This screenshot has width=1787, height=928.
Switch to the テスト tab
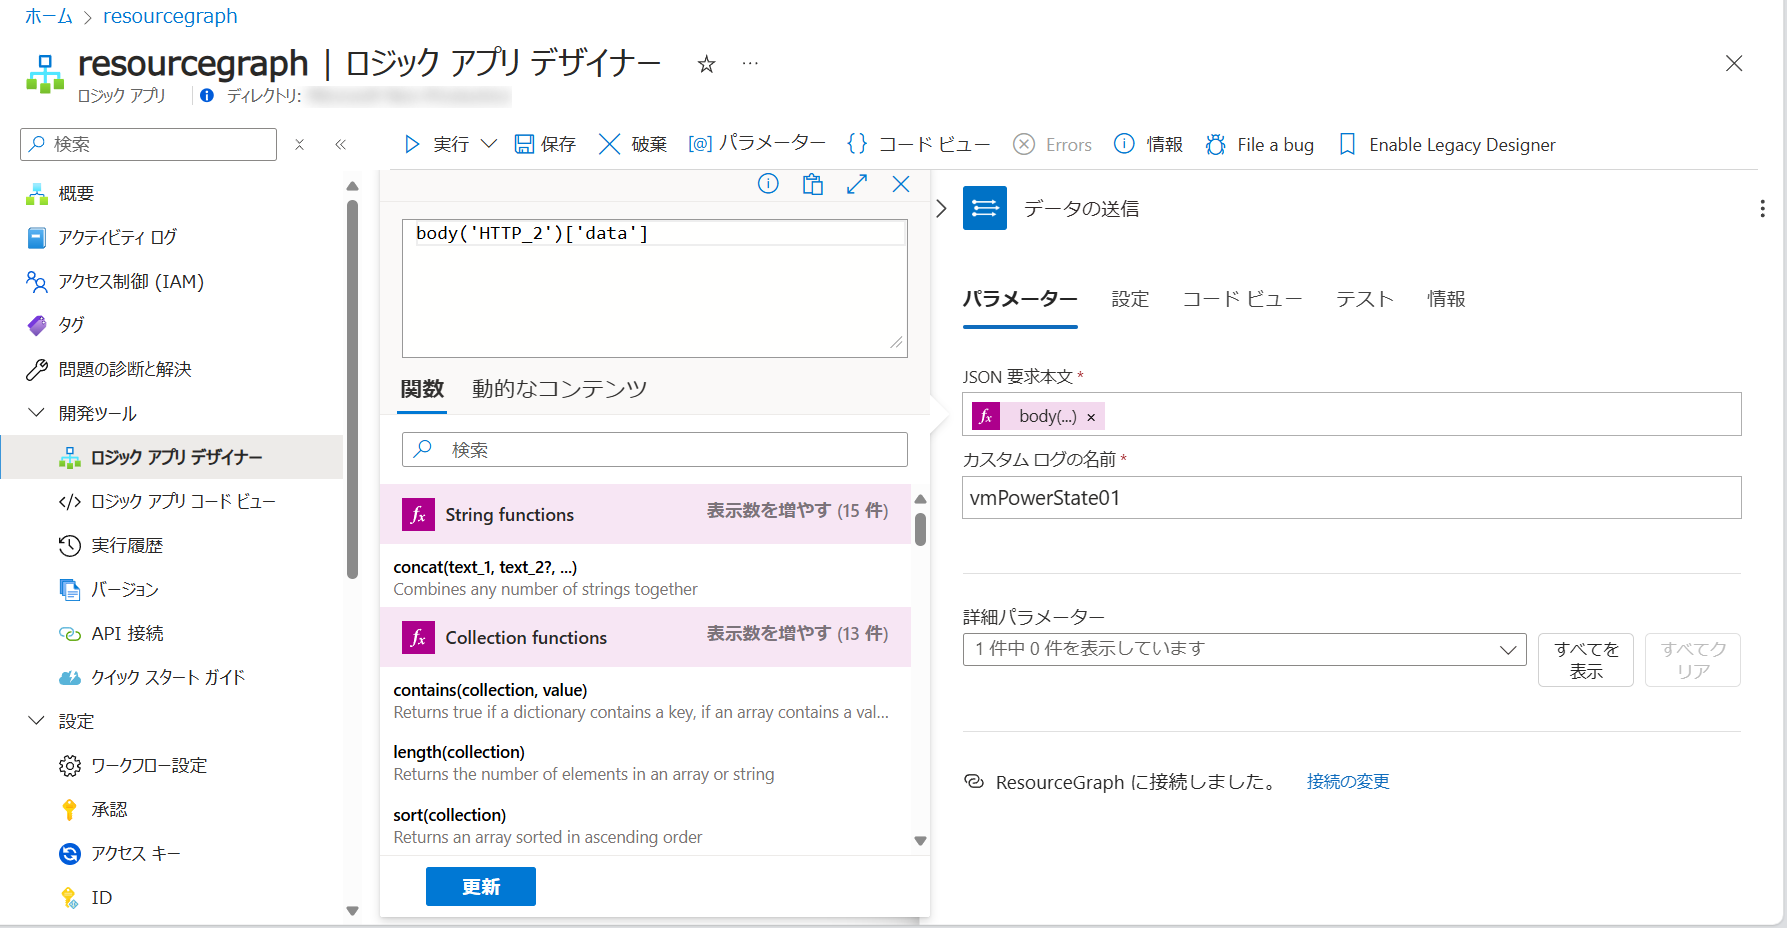tap(1364, 299)
